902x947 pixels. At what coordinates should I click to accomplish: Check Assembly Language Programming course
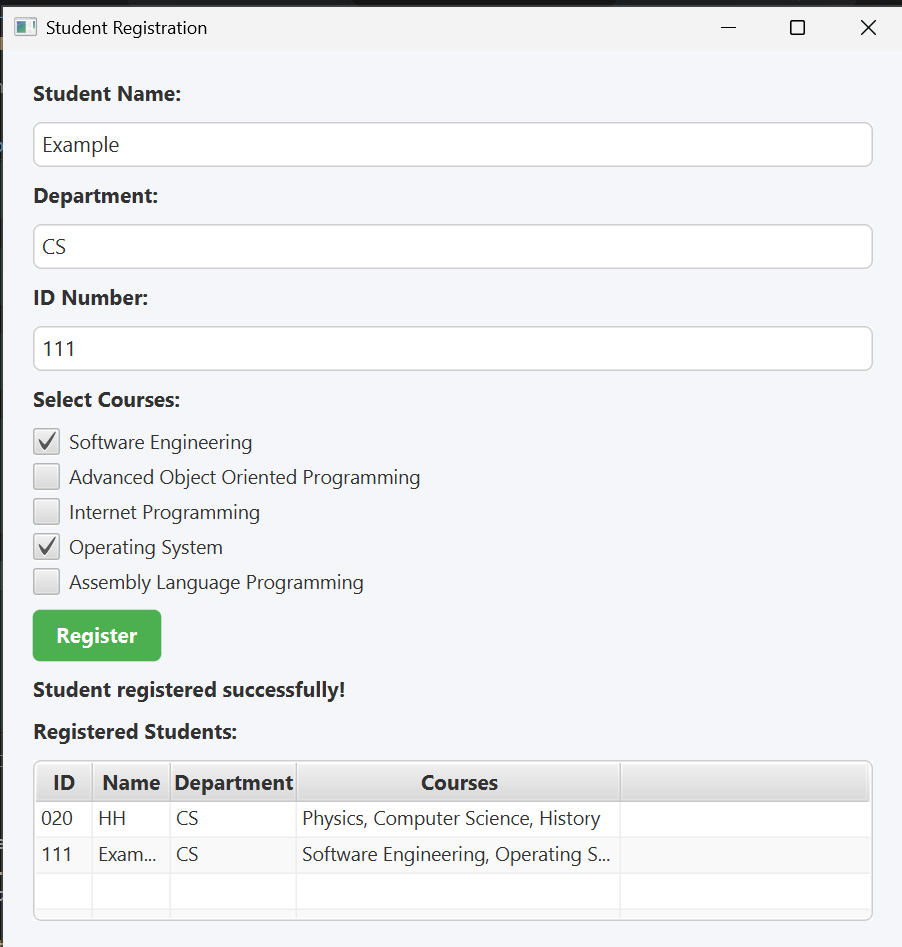[47, 582]
